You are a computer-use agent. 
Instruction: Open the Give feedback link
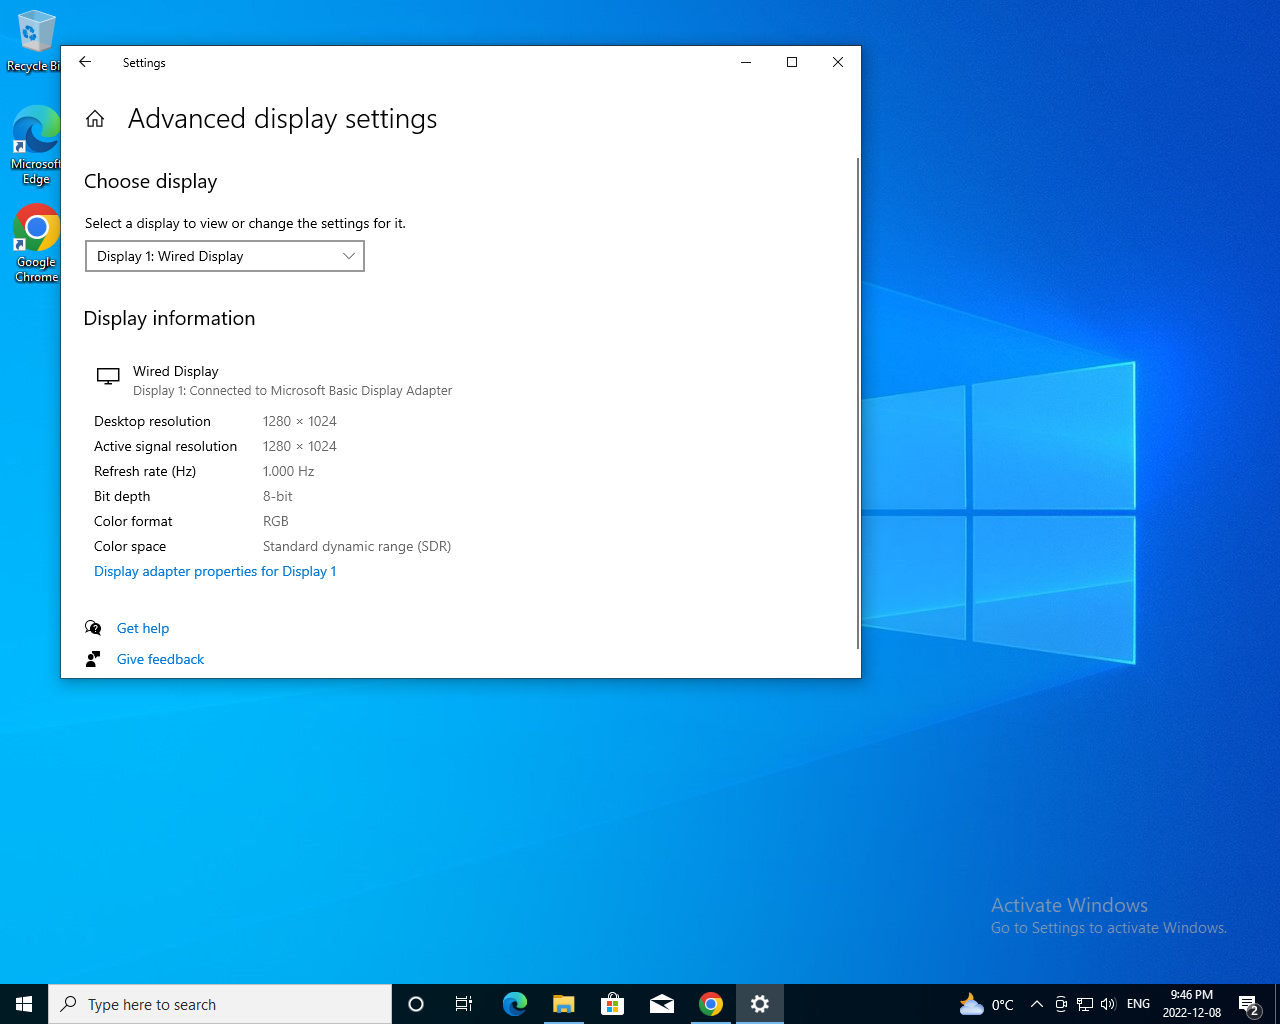pos(160,659)
